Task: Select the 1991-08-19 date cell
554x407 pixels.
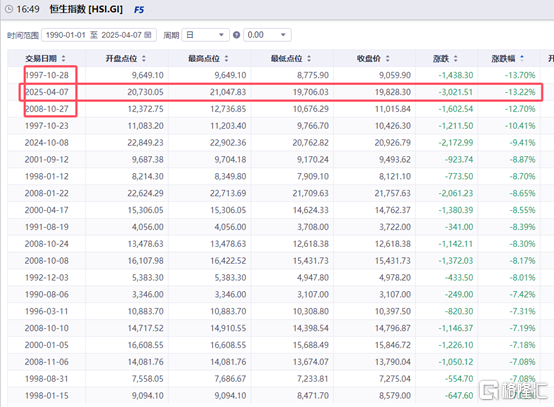Action: tap(47, 227)
